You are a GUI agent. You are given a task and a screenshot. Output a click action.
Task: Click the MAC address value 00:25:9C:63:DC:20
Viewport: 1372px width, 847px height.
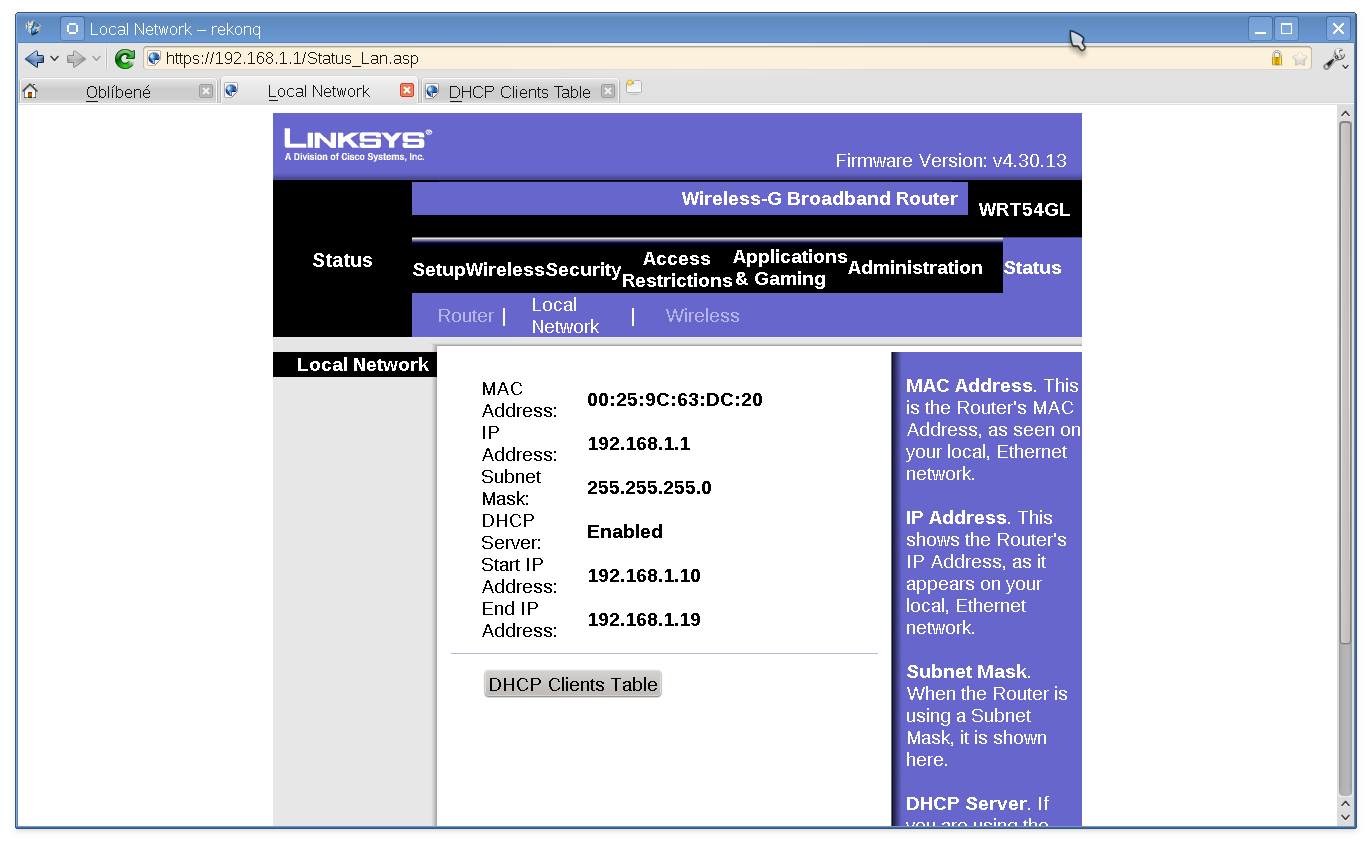tap(675, 400)
